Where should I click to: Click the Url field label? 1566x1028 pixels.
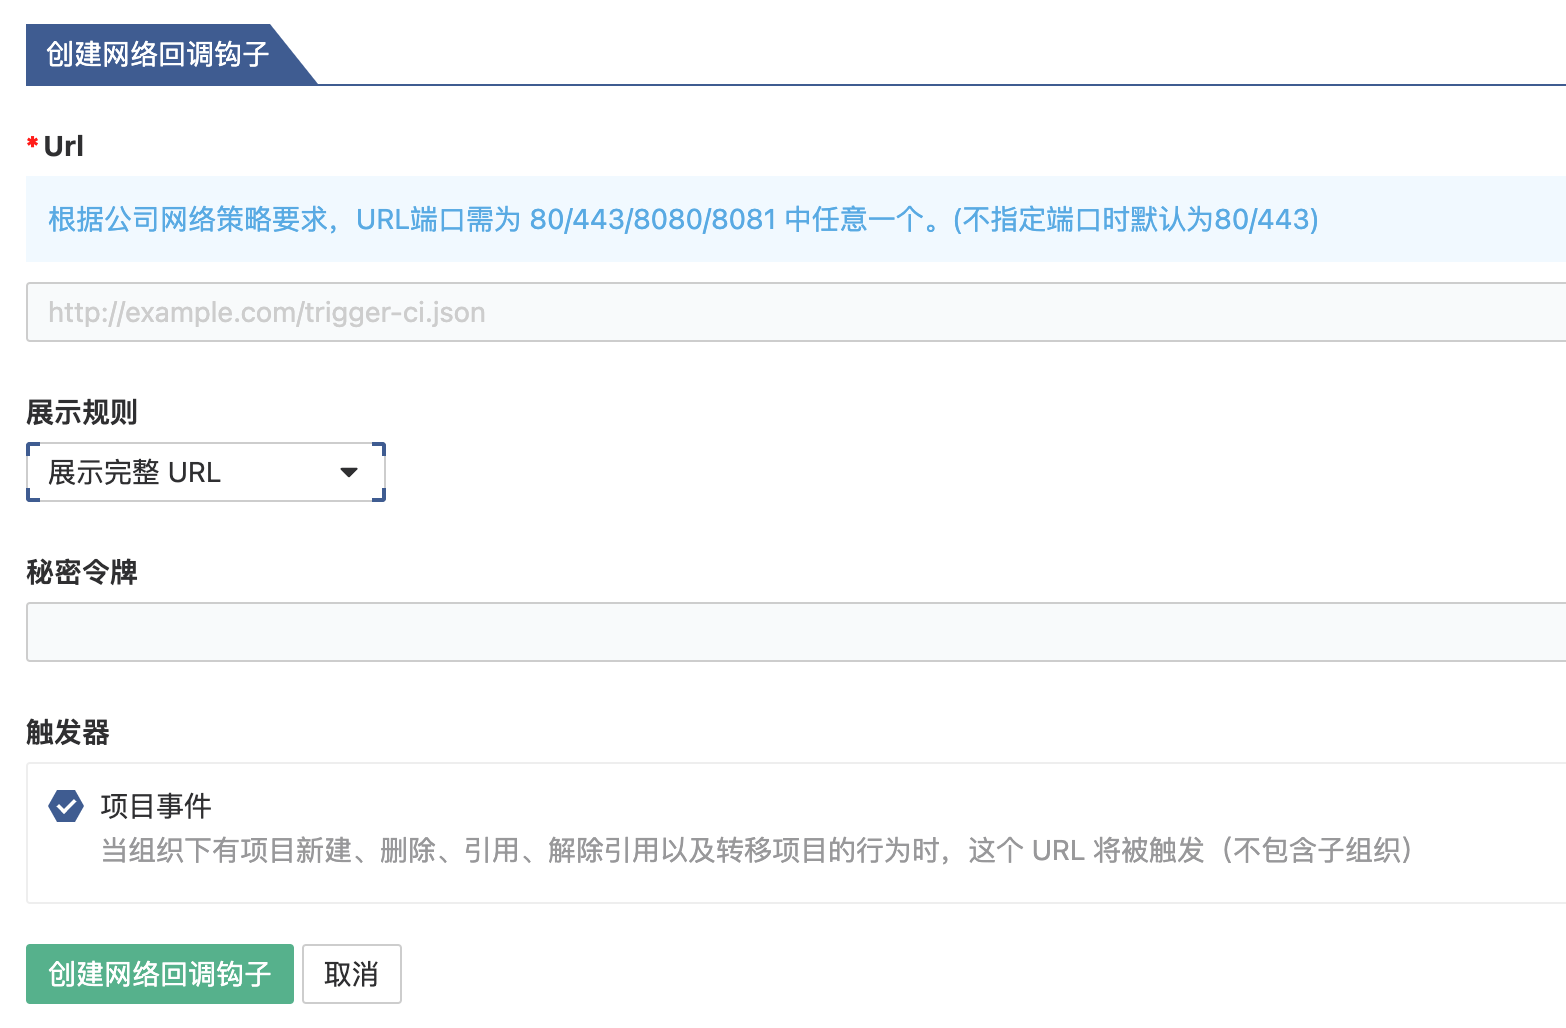64,146
